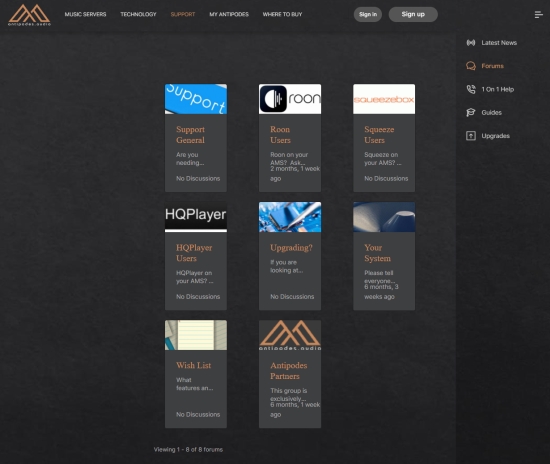The height and width of the screenshot is (464, 550).
Task: Click the circuit board Upgrading thumbnail
Action: click(x=290, y=217)
